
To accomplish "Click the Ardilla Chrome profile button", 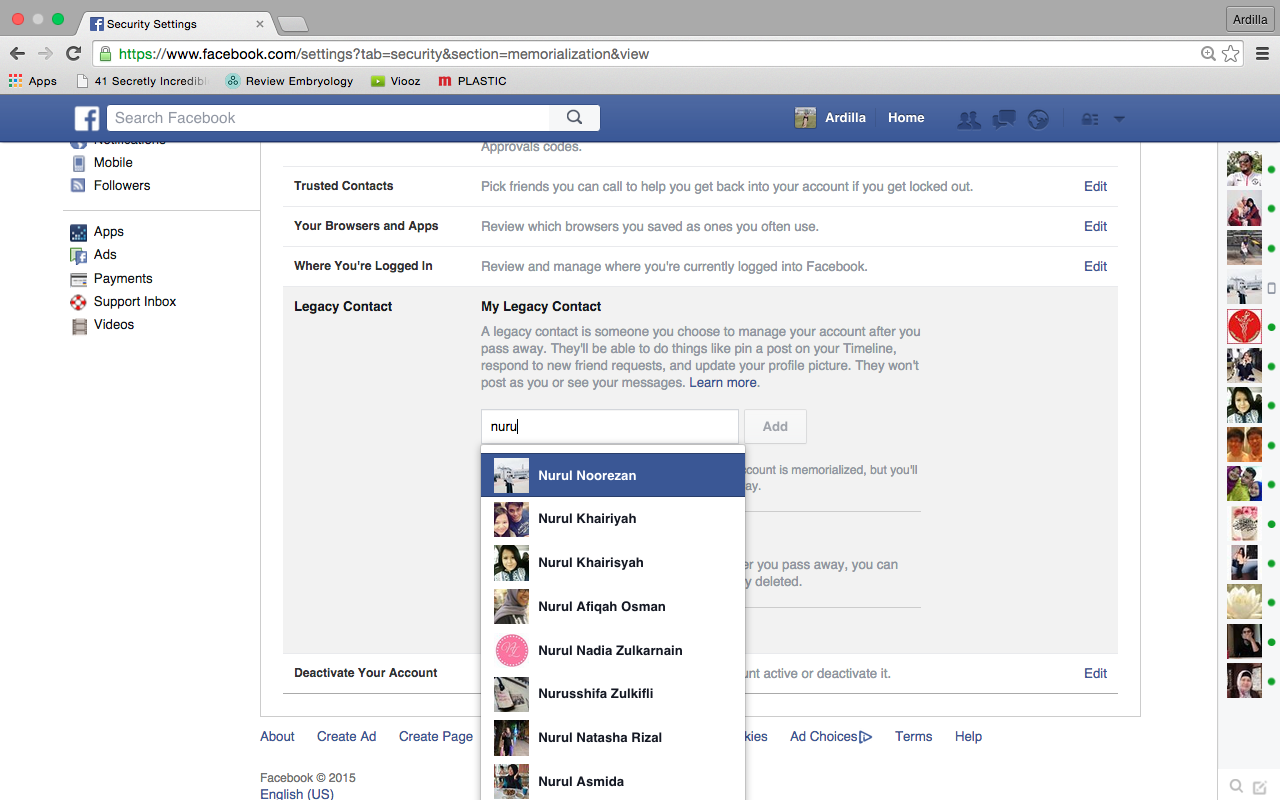I will pos(1250,19).
